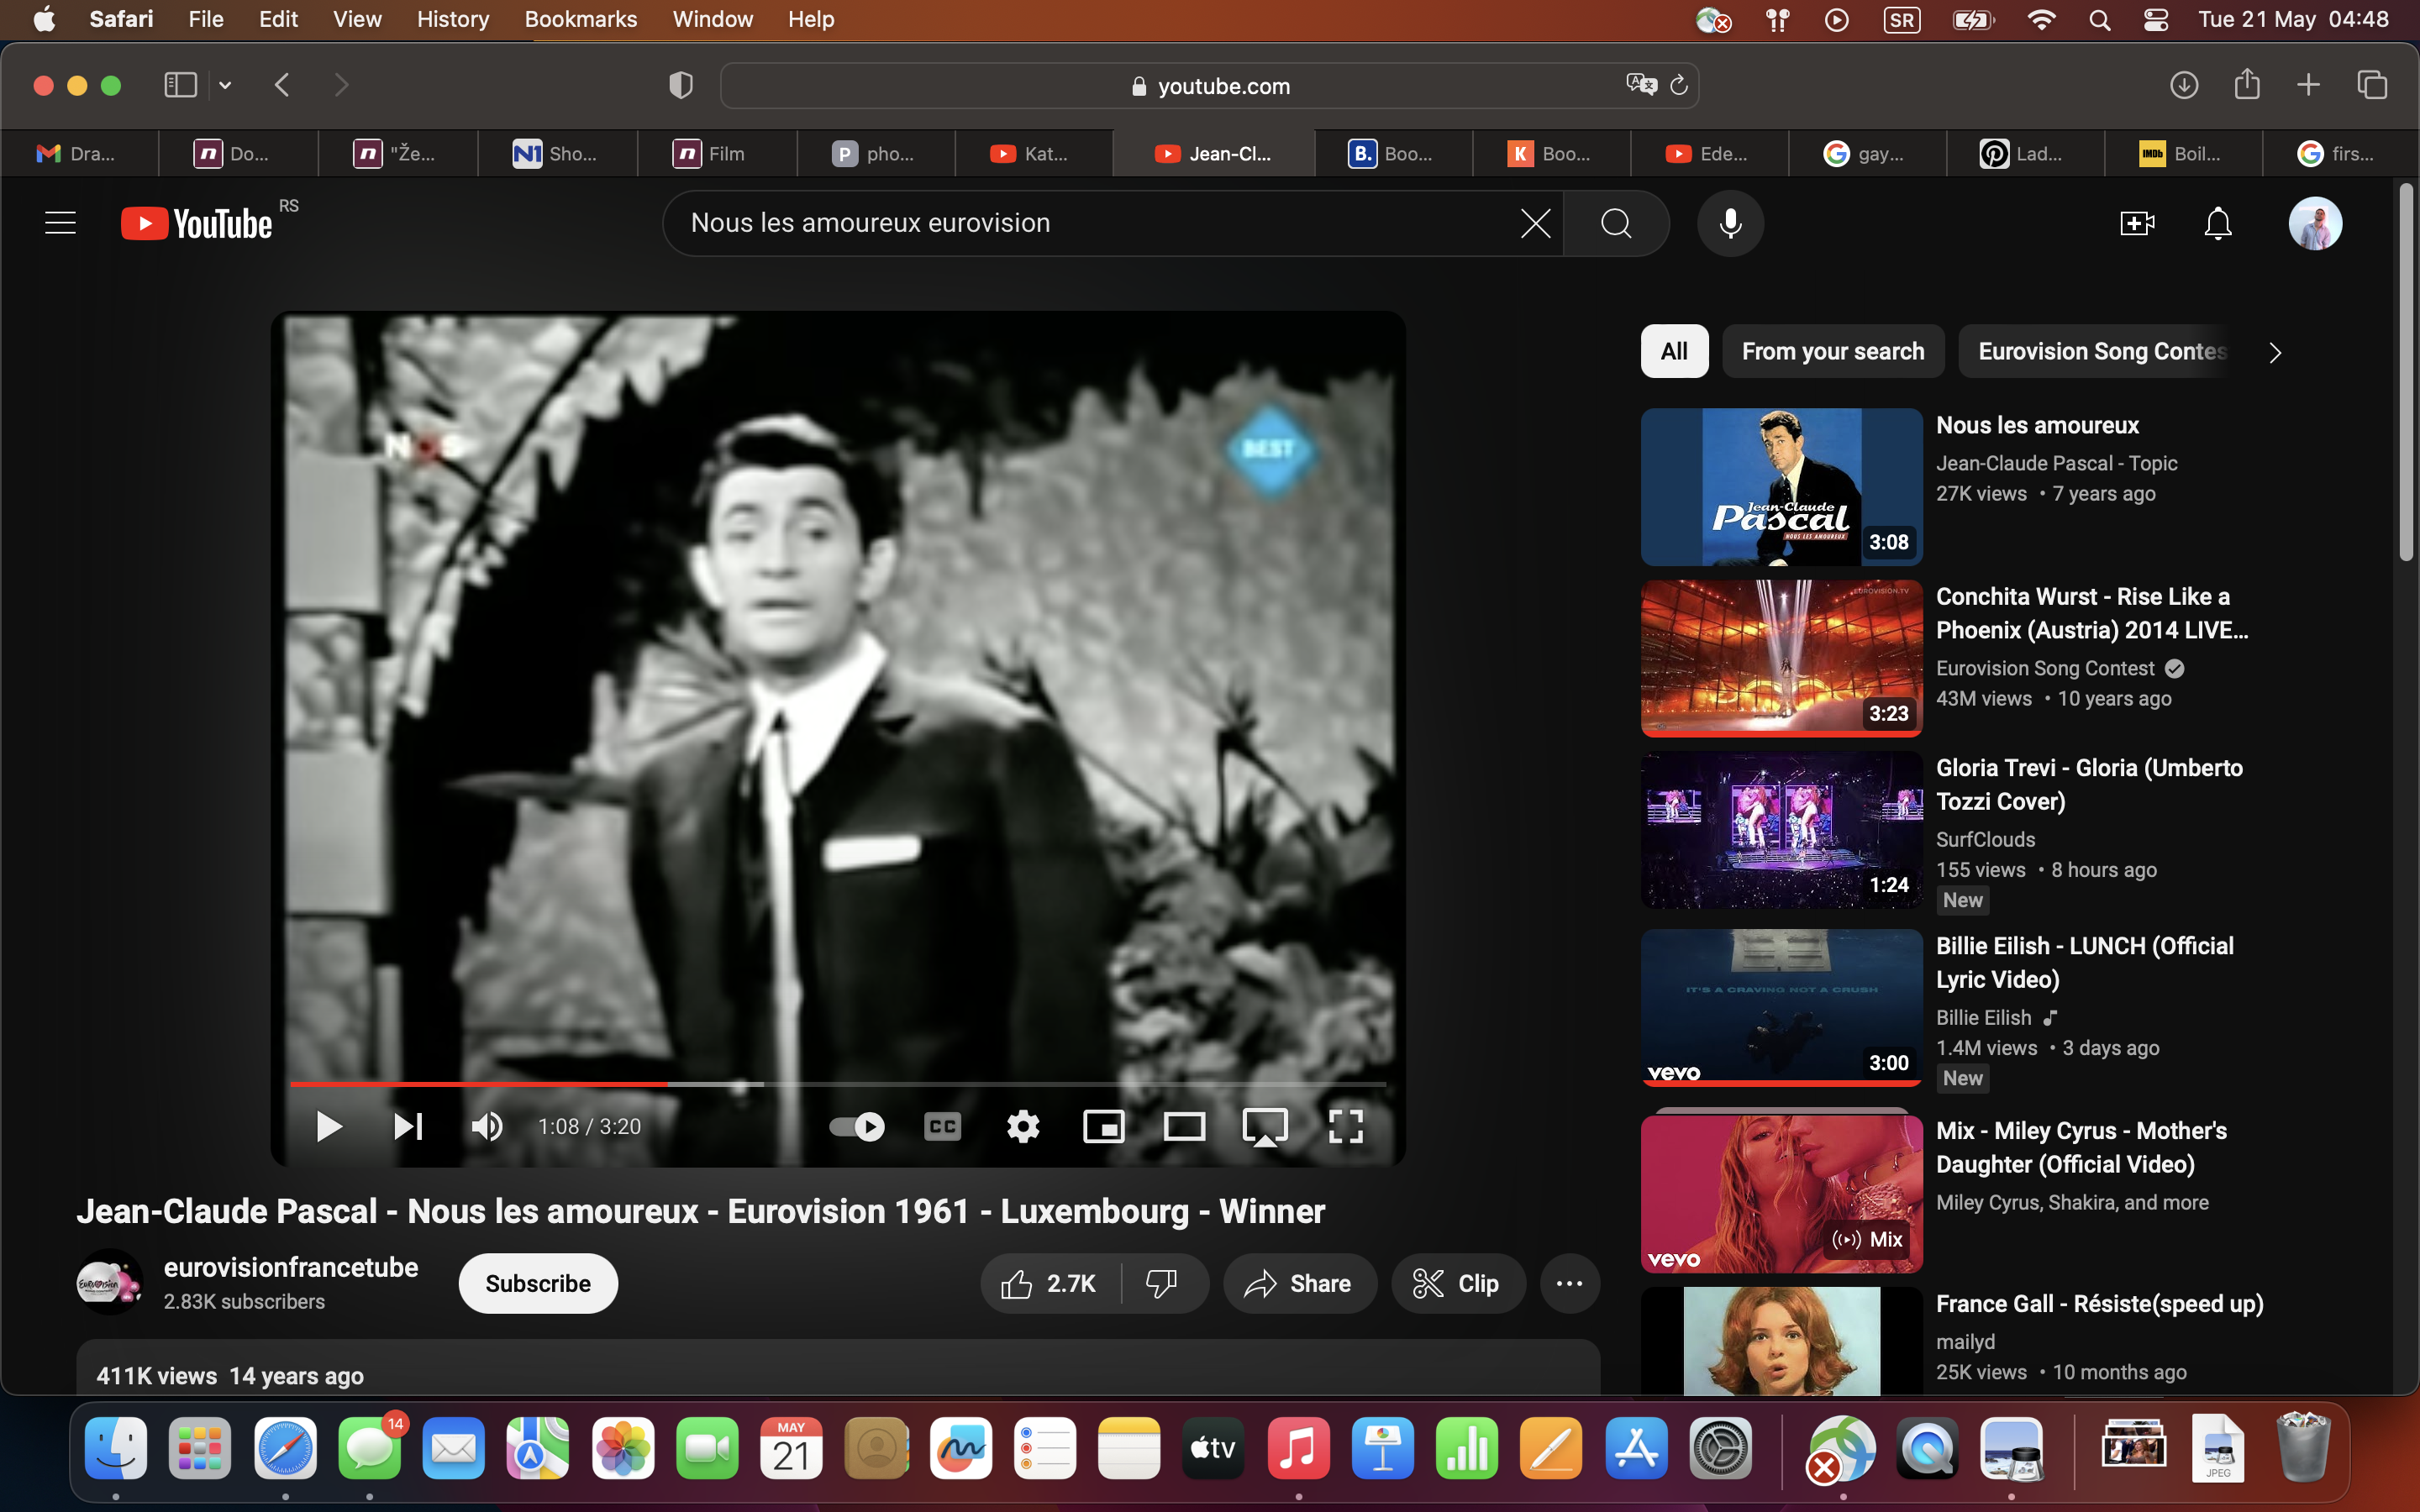Toggle theater mode
The height and width of the screenshot is (1512, 2420).
point(1184,1127)
